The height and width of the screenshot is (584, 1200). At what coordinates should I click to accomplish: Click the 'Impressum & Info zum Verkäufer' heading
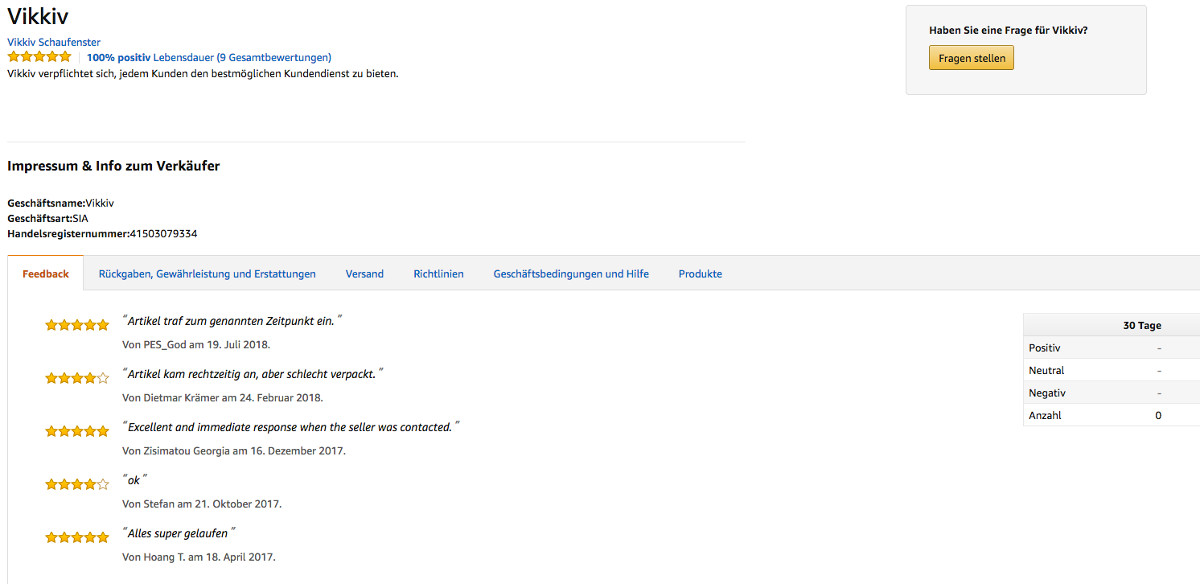[113, 166]
